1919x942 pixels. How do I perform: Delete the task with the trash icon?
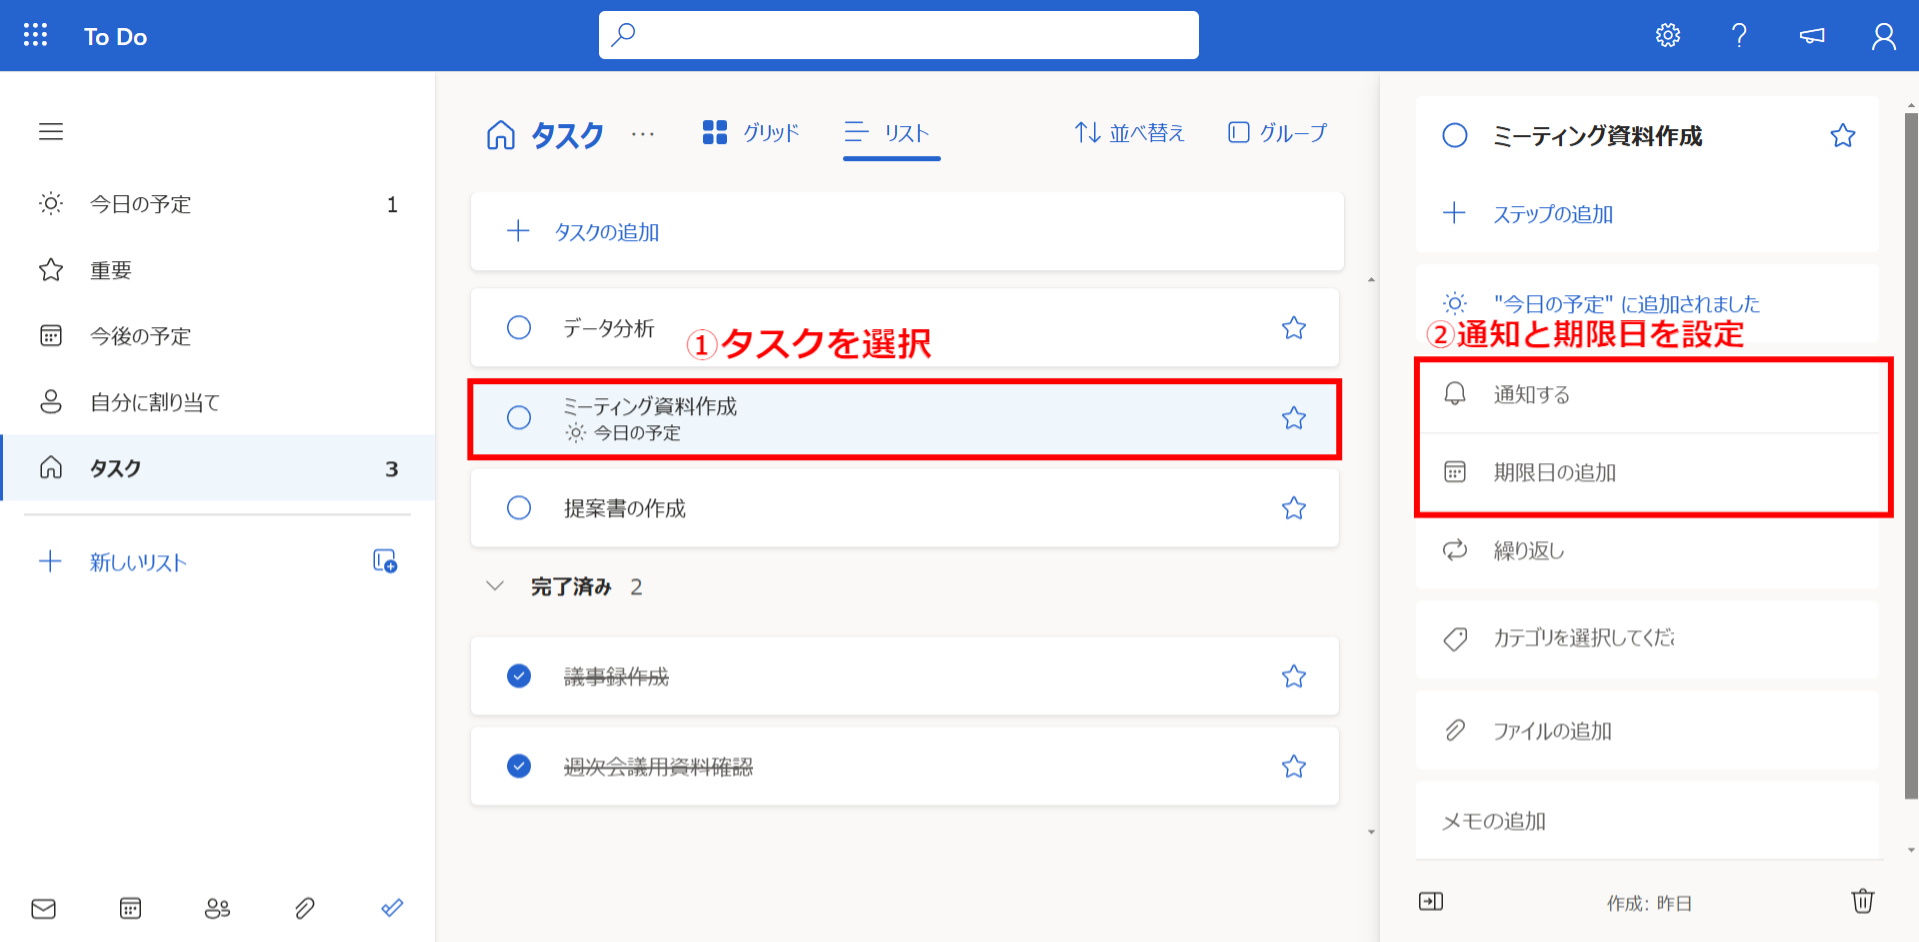[x=1862, y=901]
